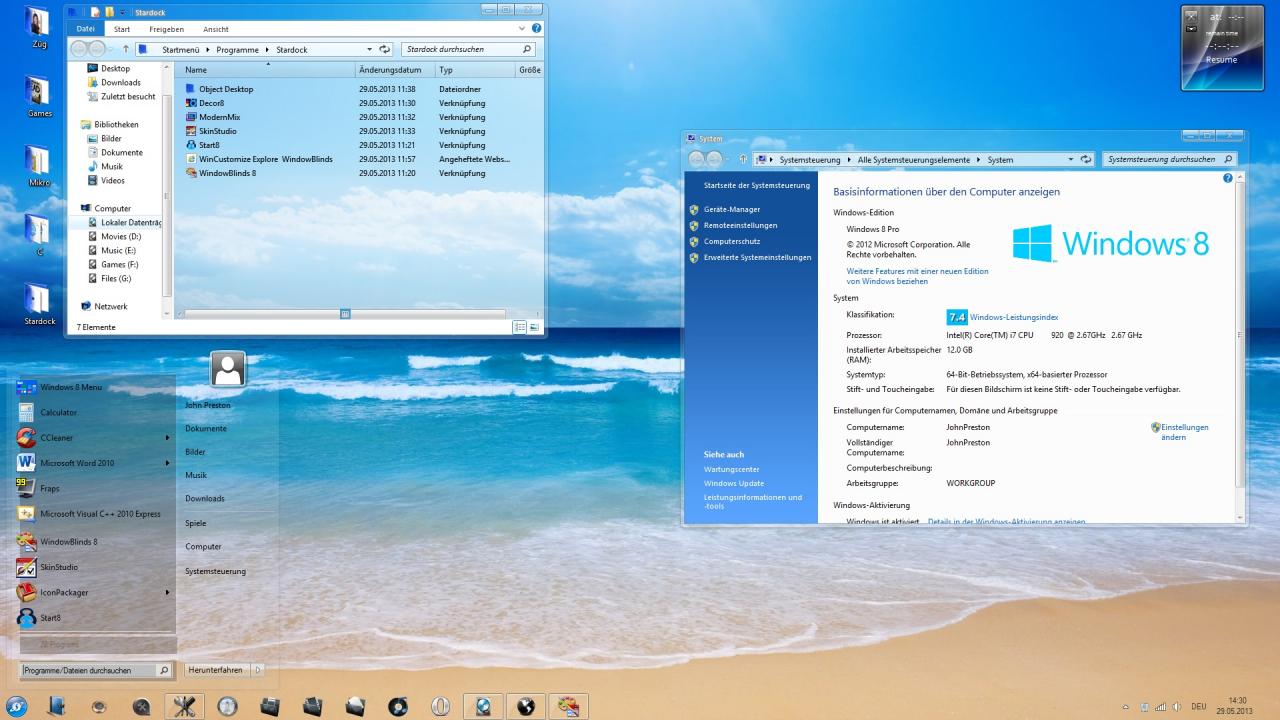Image resolution: width=1280 pixels, height=720 pixels.
Task: Switch explorer to large icons view
Action: tap(534, 327)
